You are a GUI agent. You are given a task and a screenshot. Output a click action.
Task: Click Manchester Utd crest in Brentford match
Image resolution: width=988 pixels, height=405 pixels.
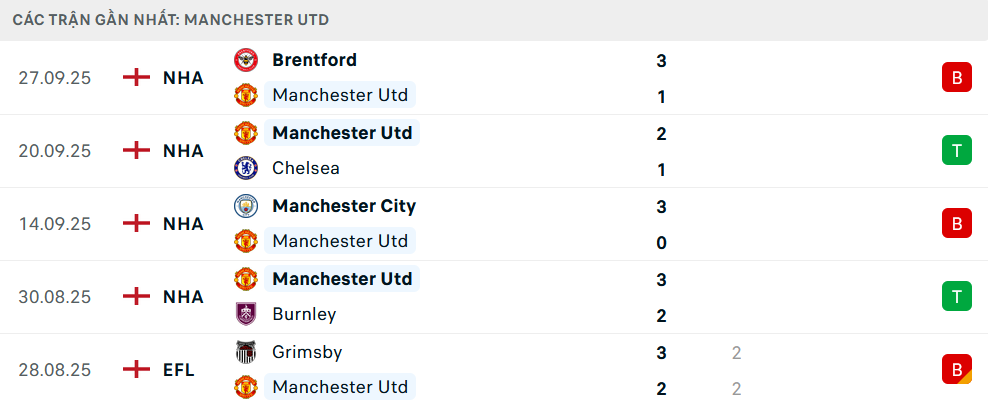(245, 96)
